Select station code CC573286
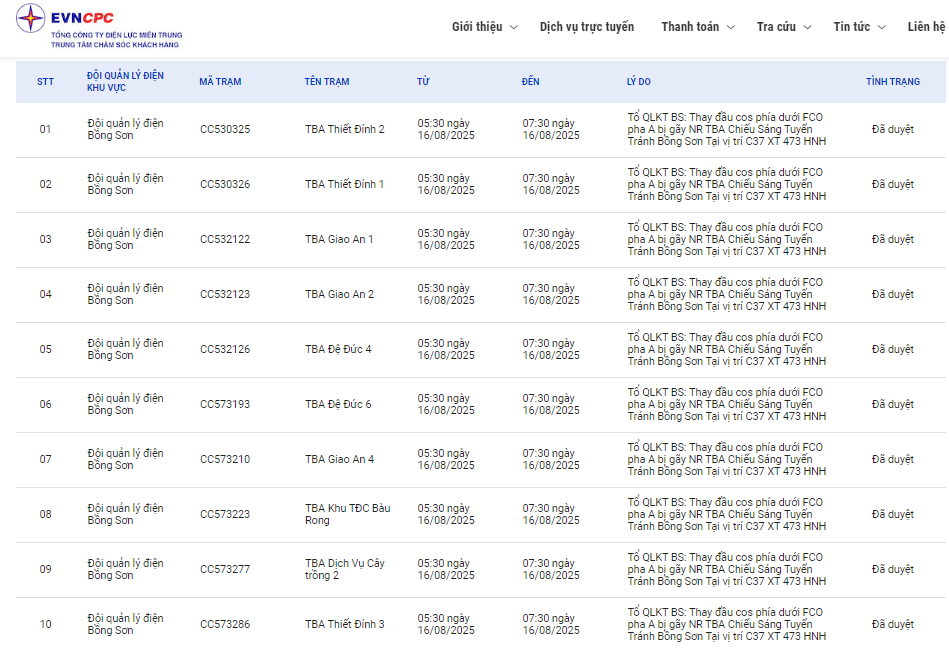This screenshot has width=949, height=651. (225, 624)
